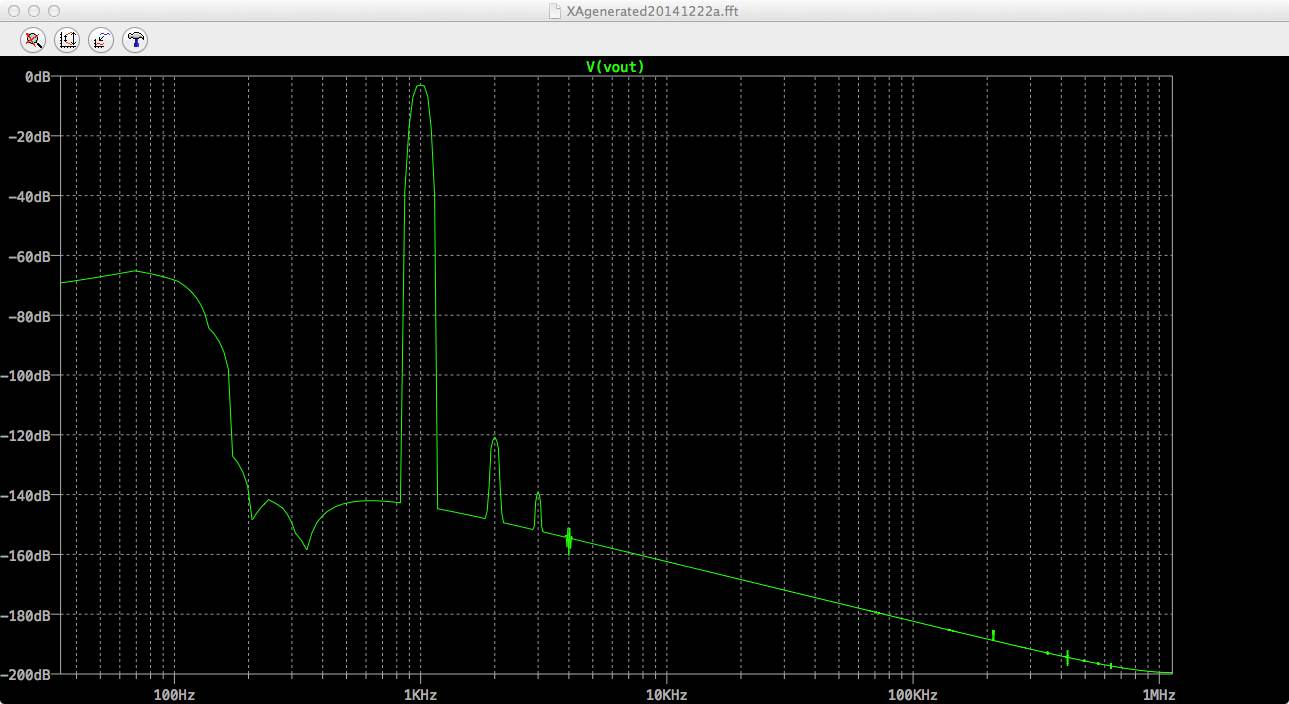Click the -120dB vertical axis label
1289x704 pixels.
click(x=27, y=436)
